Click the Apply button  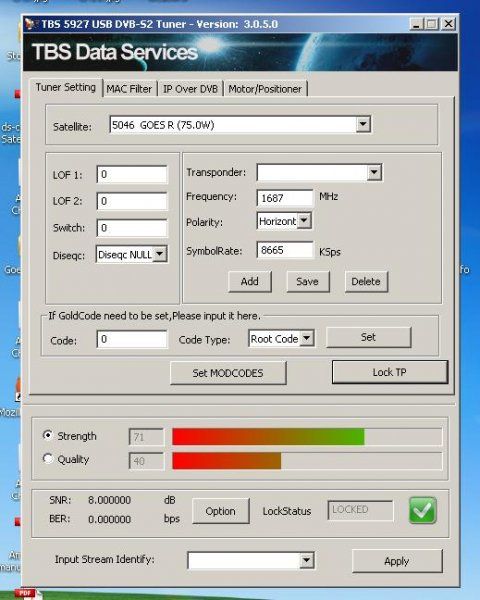coord(397,561)
